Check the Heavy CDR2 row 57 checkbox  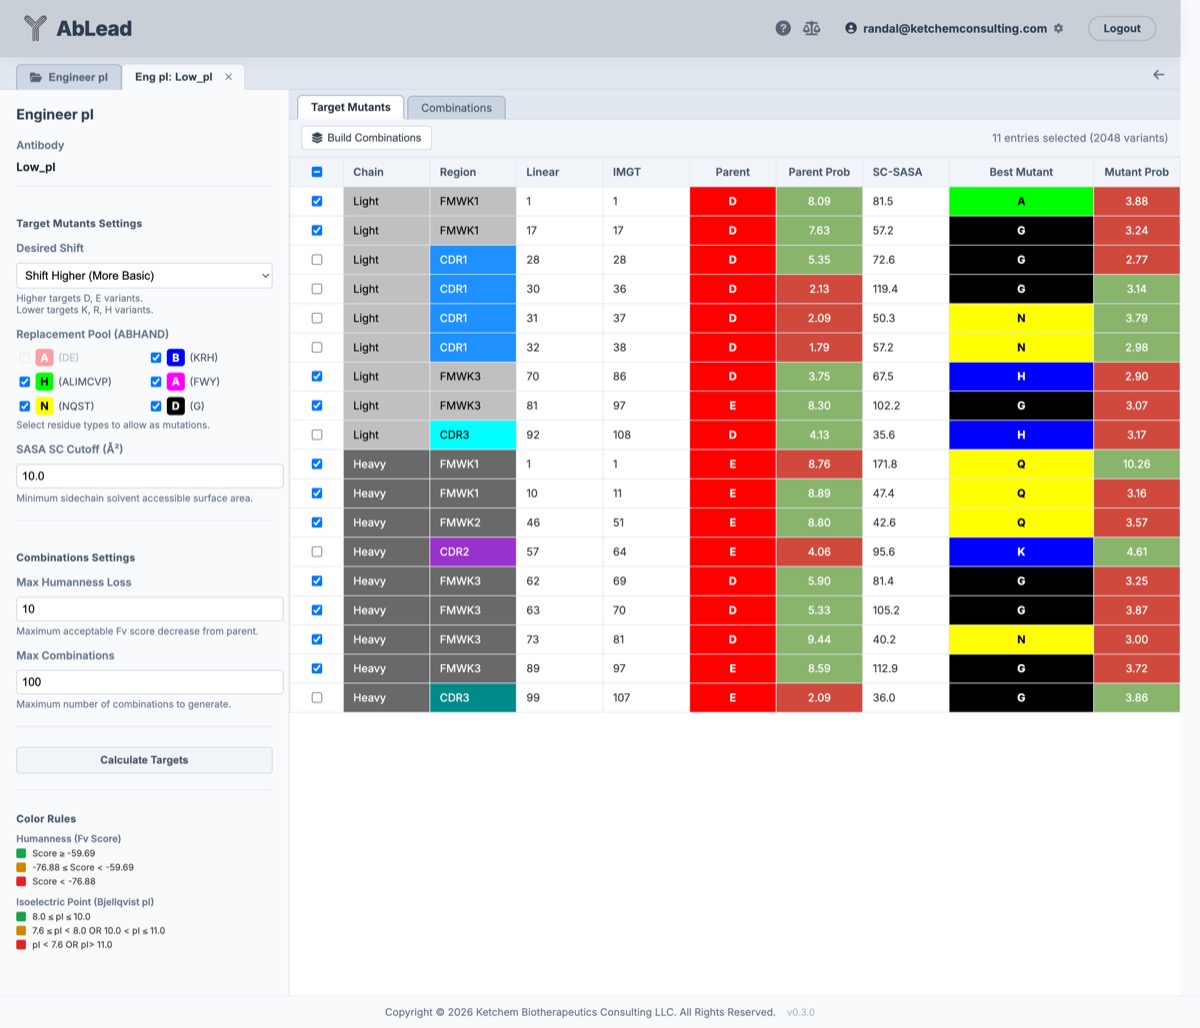317,552
